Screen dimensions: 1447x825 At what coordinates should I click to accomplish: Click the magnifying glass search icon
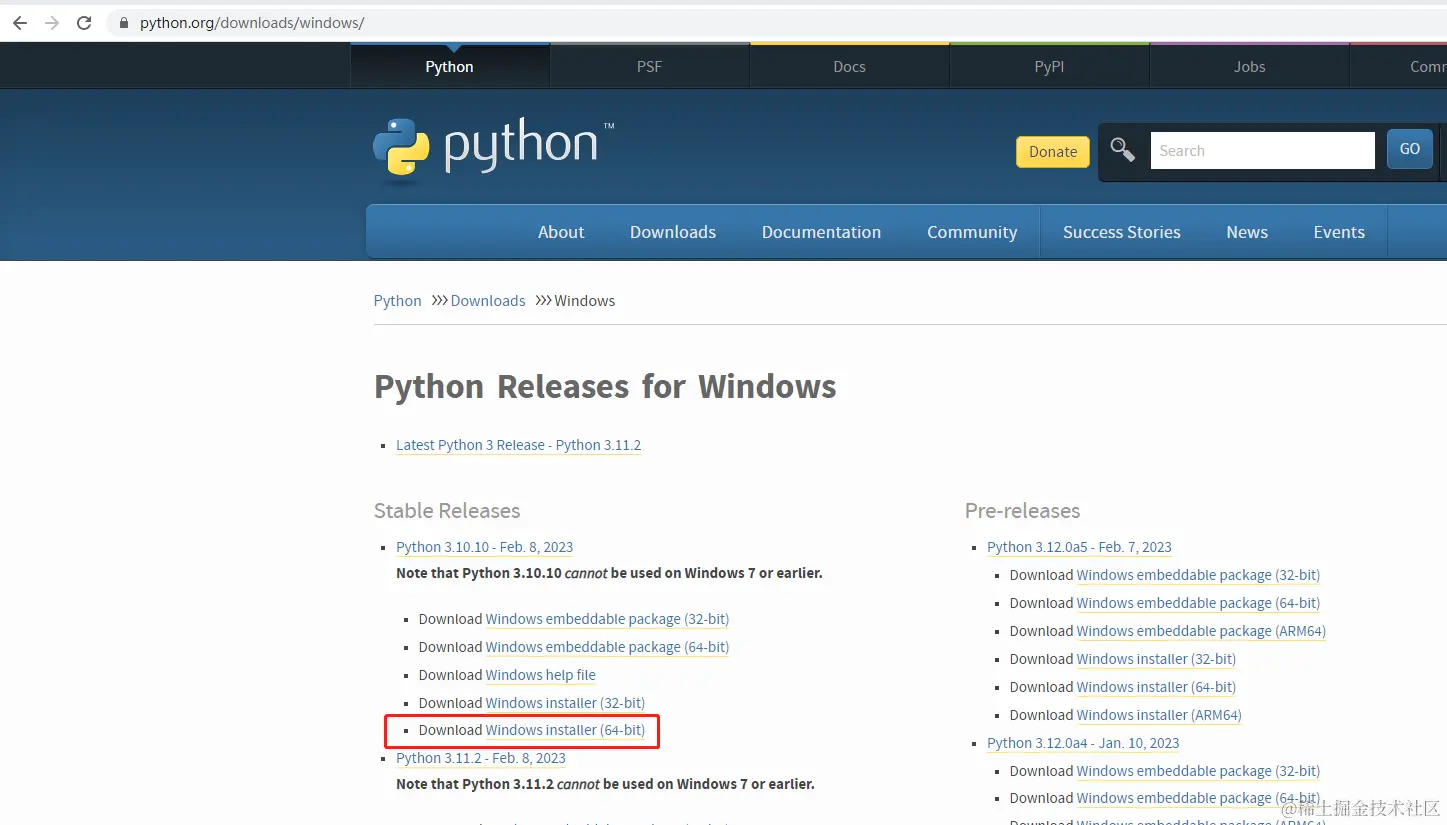(1123, 150)
